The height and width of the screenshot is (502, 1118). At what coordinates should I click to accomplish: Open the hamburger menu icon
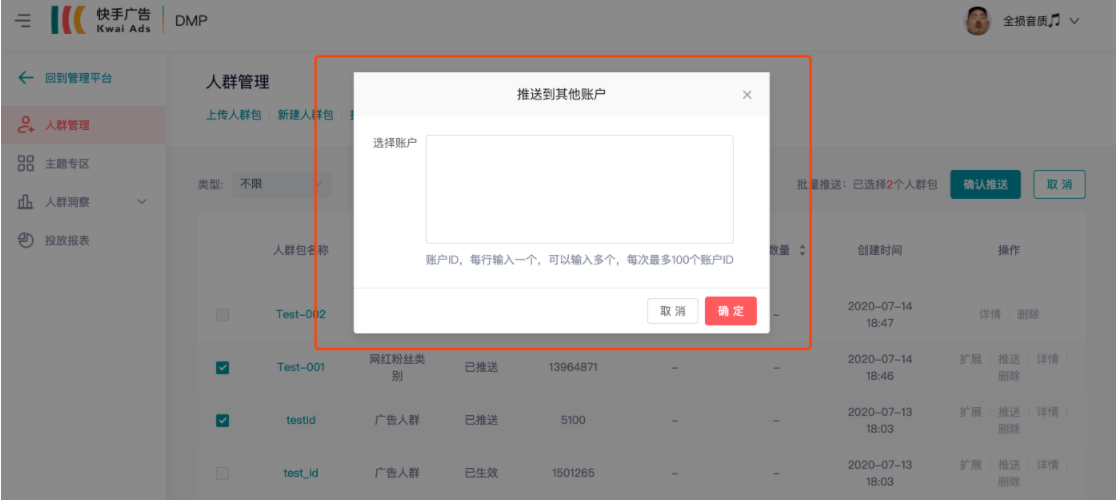24,20
